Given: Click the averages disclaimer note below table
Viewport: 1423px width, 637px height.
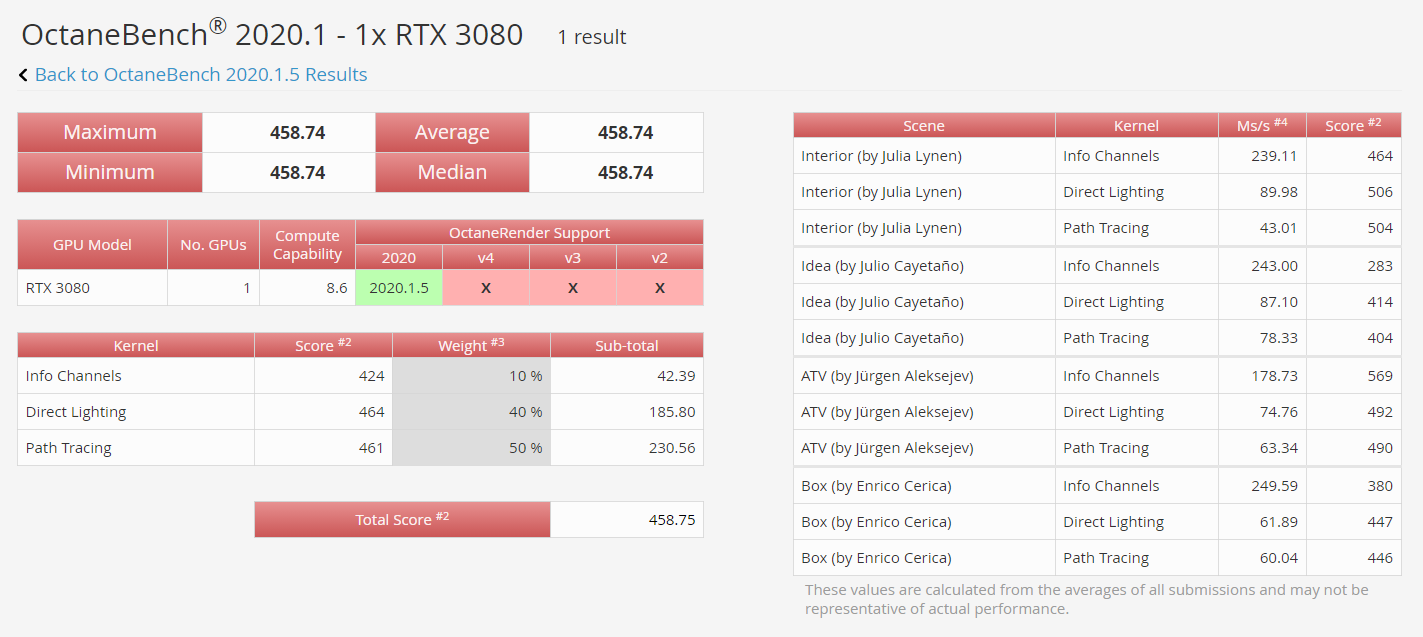Looking at the screenshot, I should point(1086,599).
